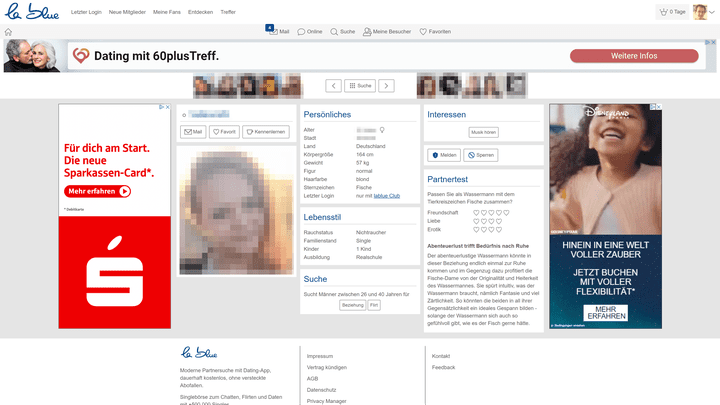720x405 pixels.
Task: Click the Interessen heading
Action: tap(446, 114)
